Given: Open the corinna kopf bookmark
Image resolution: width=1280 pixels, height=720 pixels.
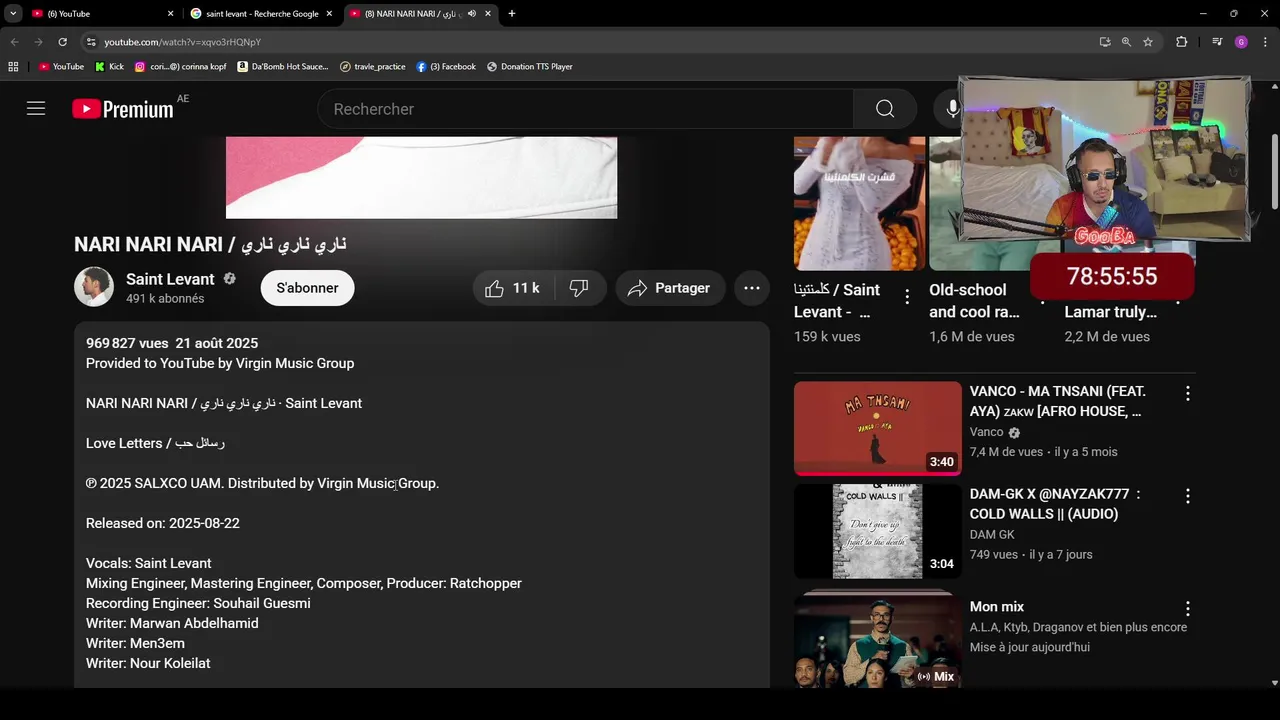Looking at the screenshot, I should click(x=181, y=67).
